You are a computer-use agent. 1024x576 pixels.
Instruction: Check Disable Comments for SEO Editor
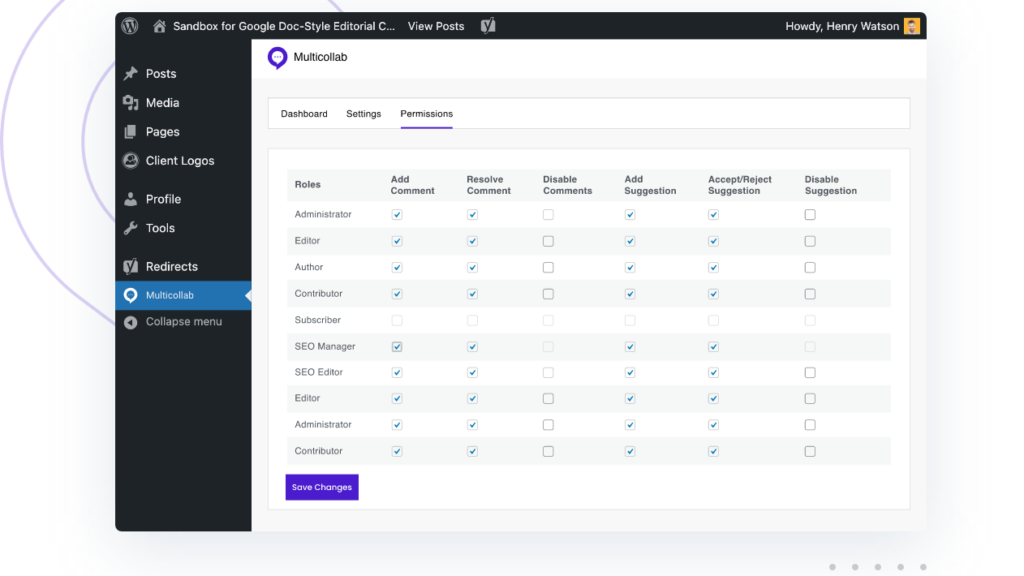[548, 373]
